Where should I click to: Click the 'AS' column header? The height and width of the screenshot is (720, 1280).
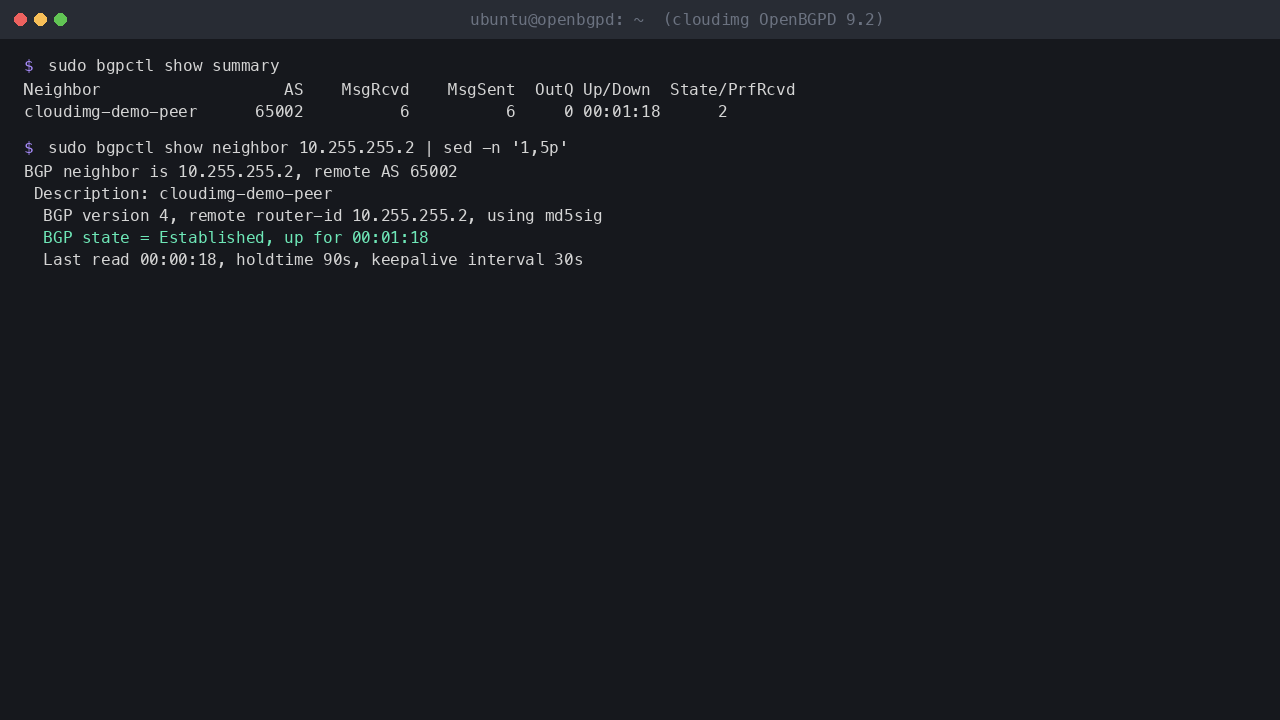pos(294,90)
